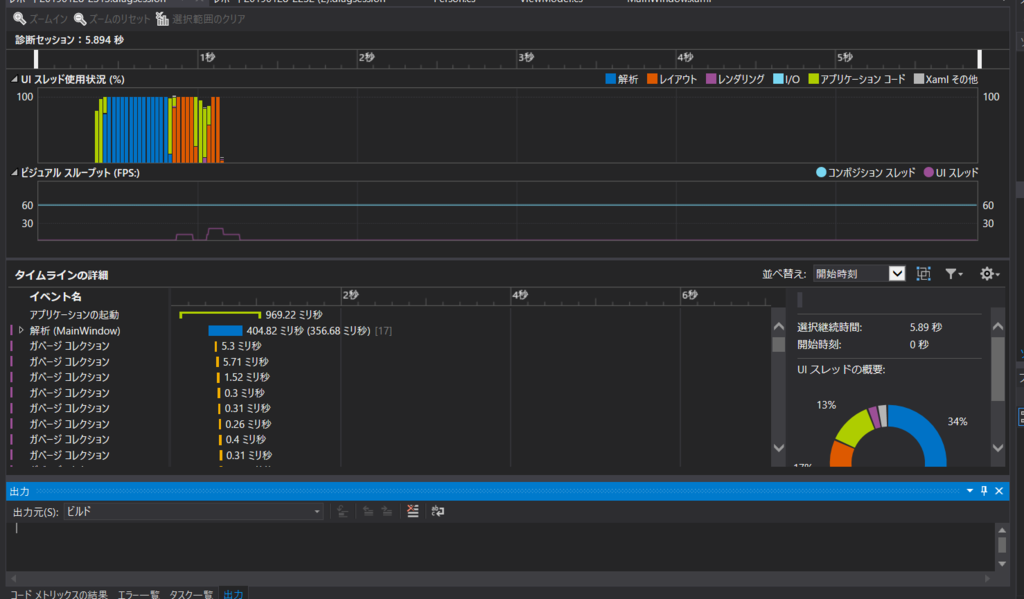Open the gear settings in Timeline Details
Image resolution: width=1024 pixels, height=599 pixels.
point(989,274)
